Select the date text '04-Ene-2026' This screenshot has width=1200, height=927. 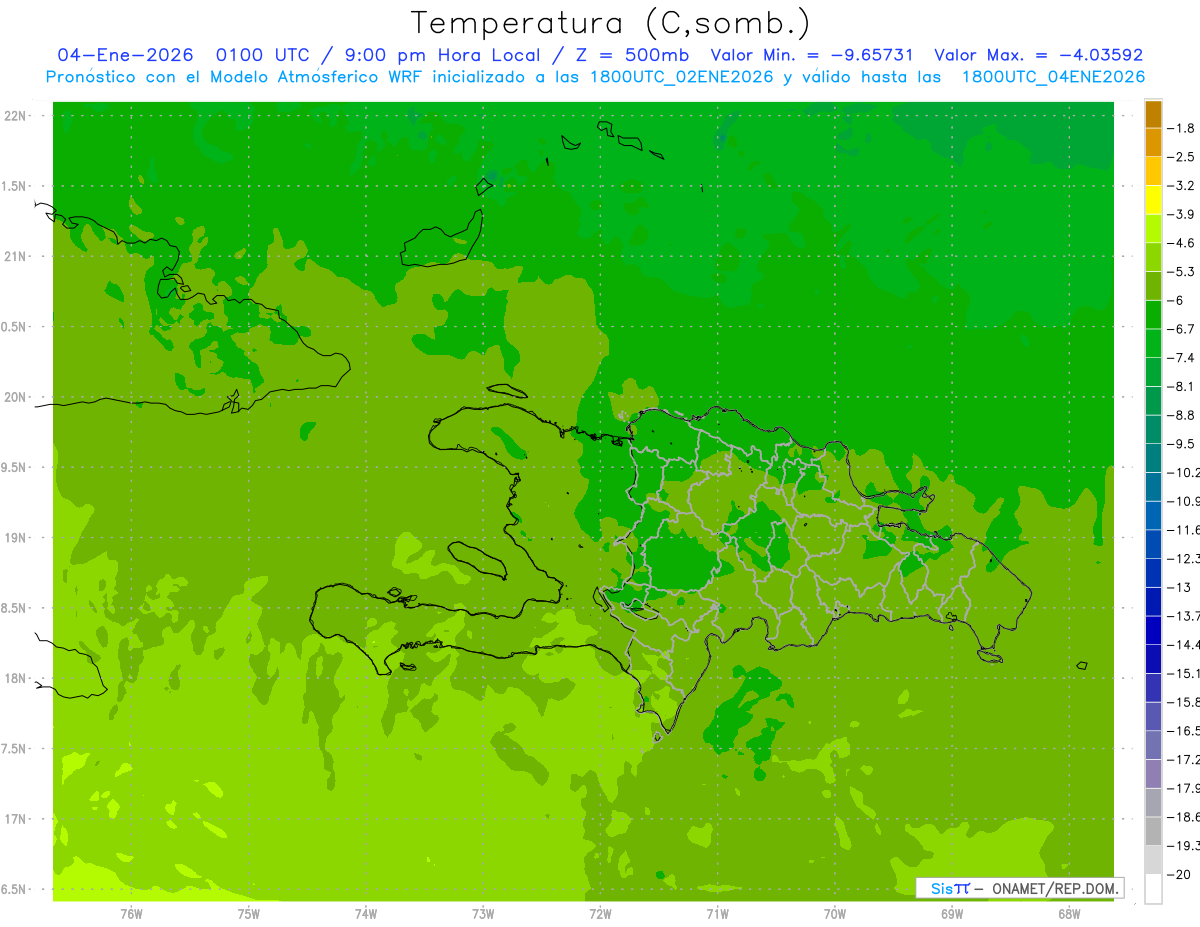coord(125,55)
